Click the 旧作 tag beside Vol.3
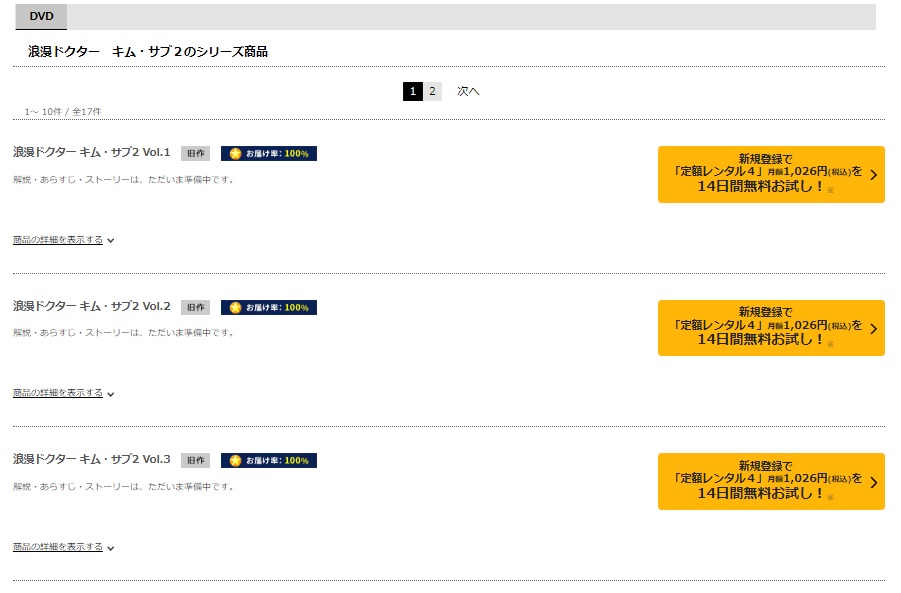The height and width of the screenshot is (593, 901). 195,460
